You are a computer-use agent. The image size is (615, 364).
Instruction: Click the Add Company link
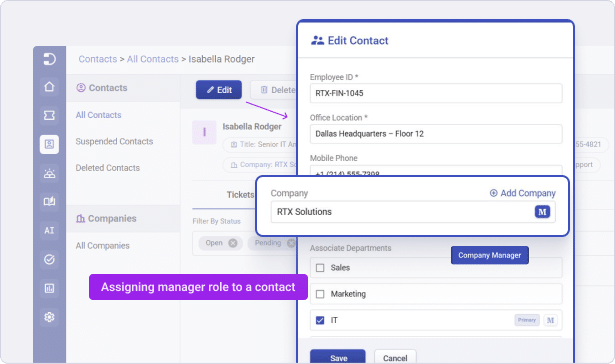[523, 193]
